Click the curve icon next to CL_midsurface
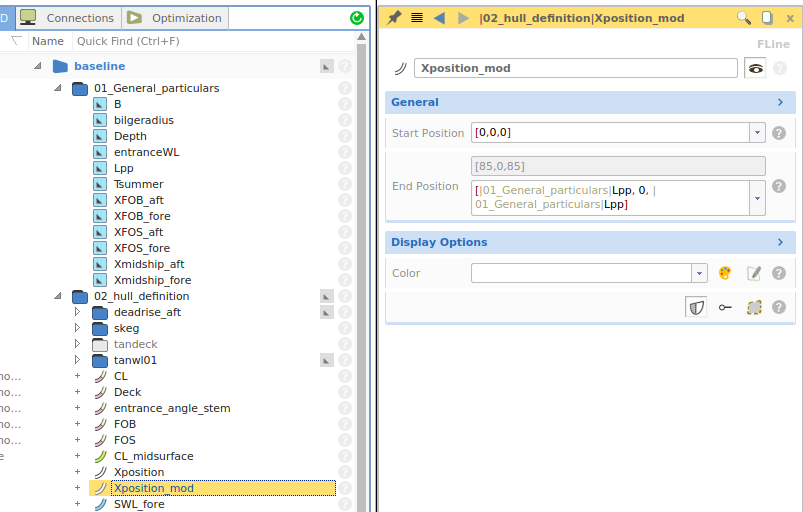 [x=101, y=456]
